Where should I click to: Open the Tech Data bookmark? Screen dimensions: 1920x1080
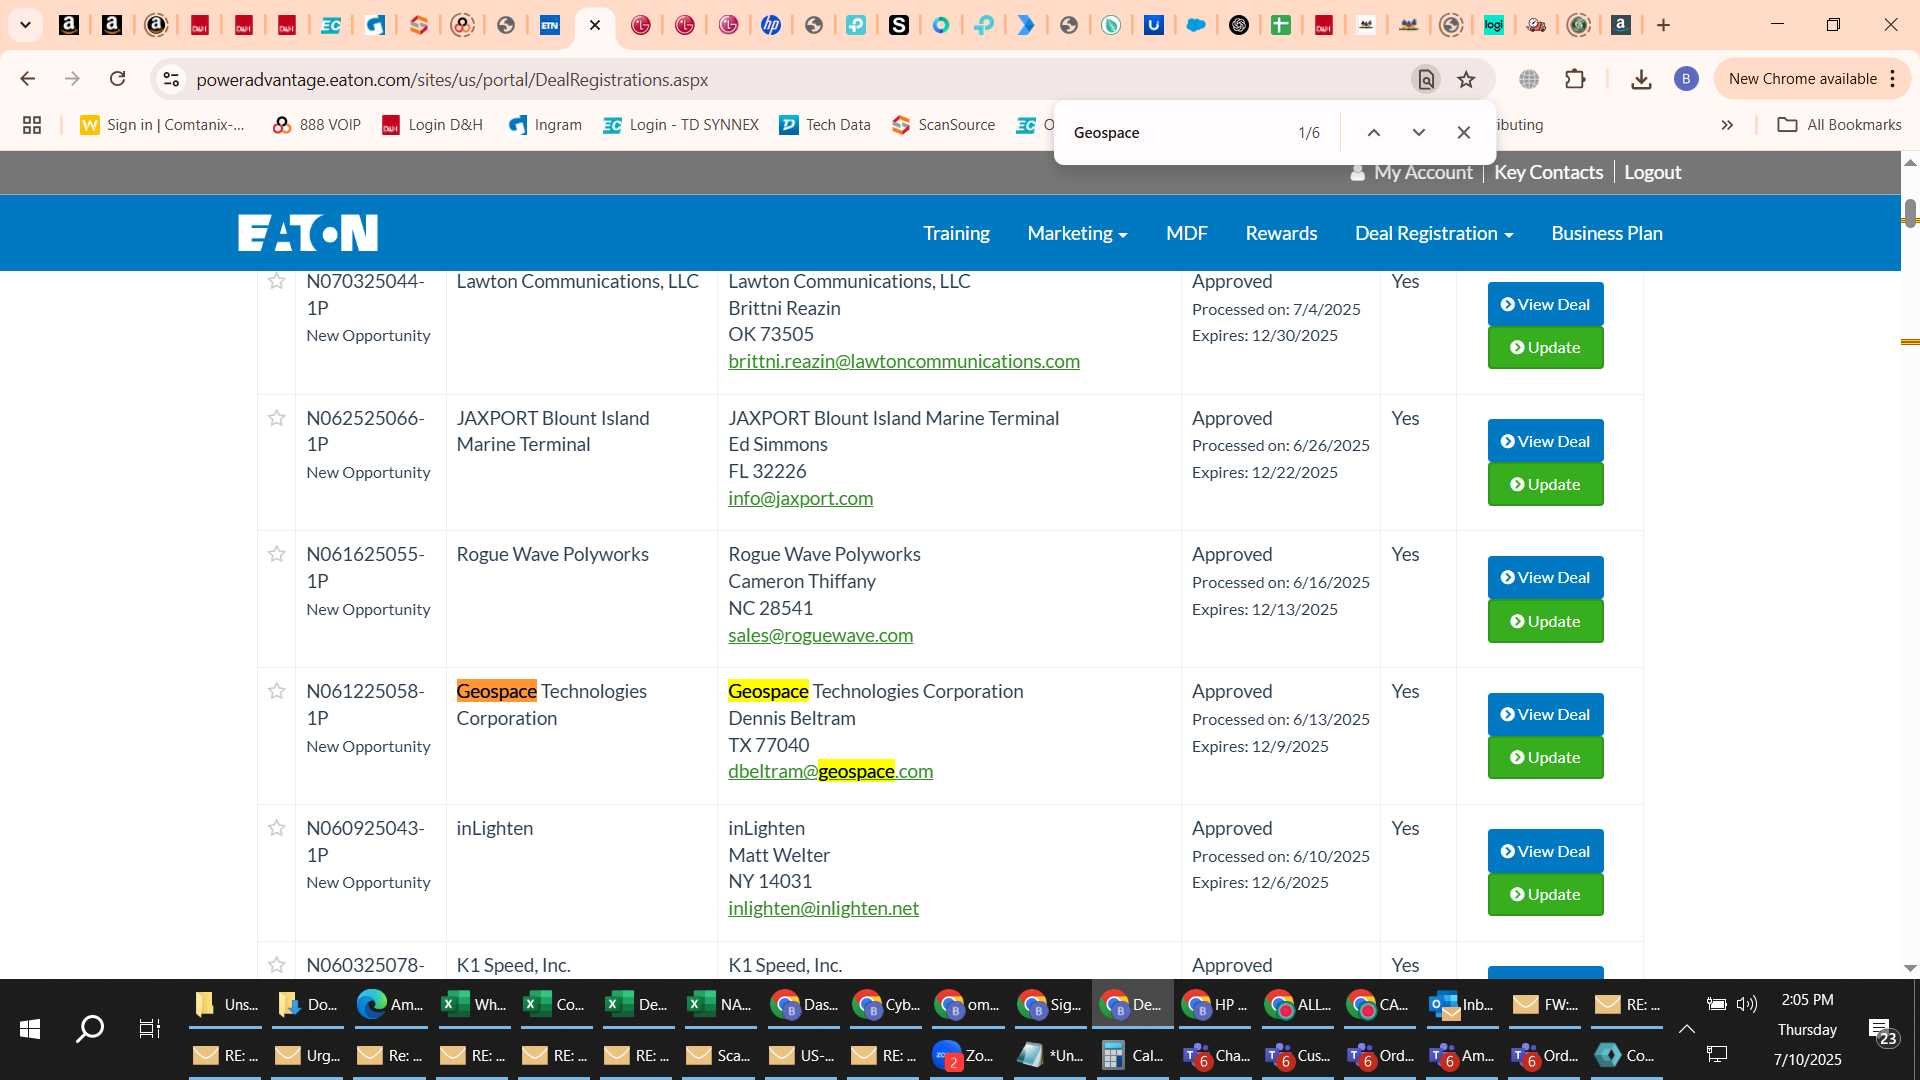[825, 125]
